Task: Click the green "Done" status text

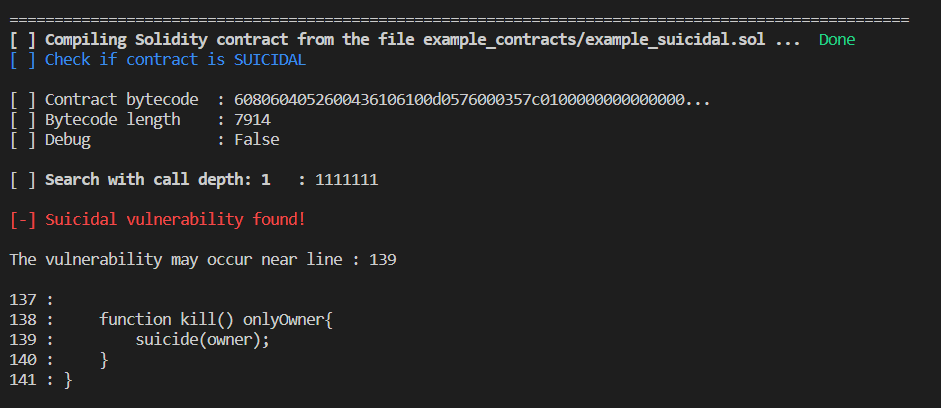Action: 836,40
